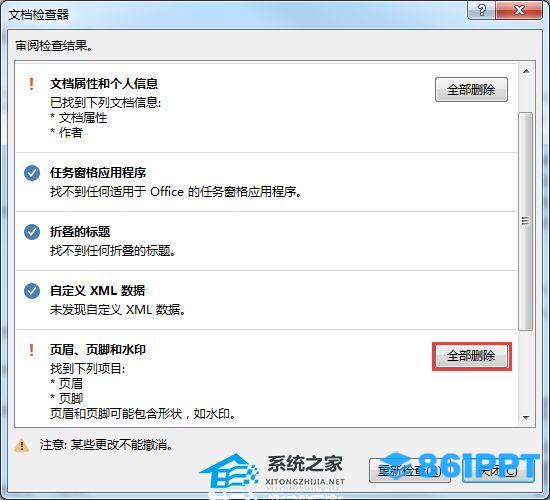The image size is (550, 500).
Task: Select the 文档属性和个人信息 heading
Action: point(104,84)
